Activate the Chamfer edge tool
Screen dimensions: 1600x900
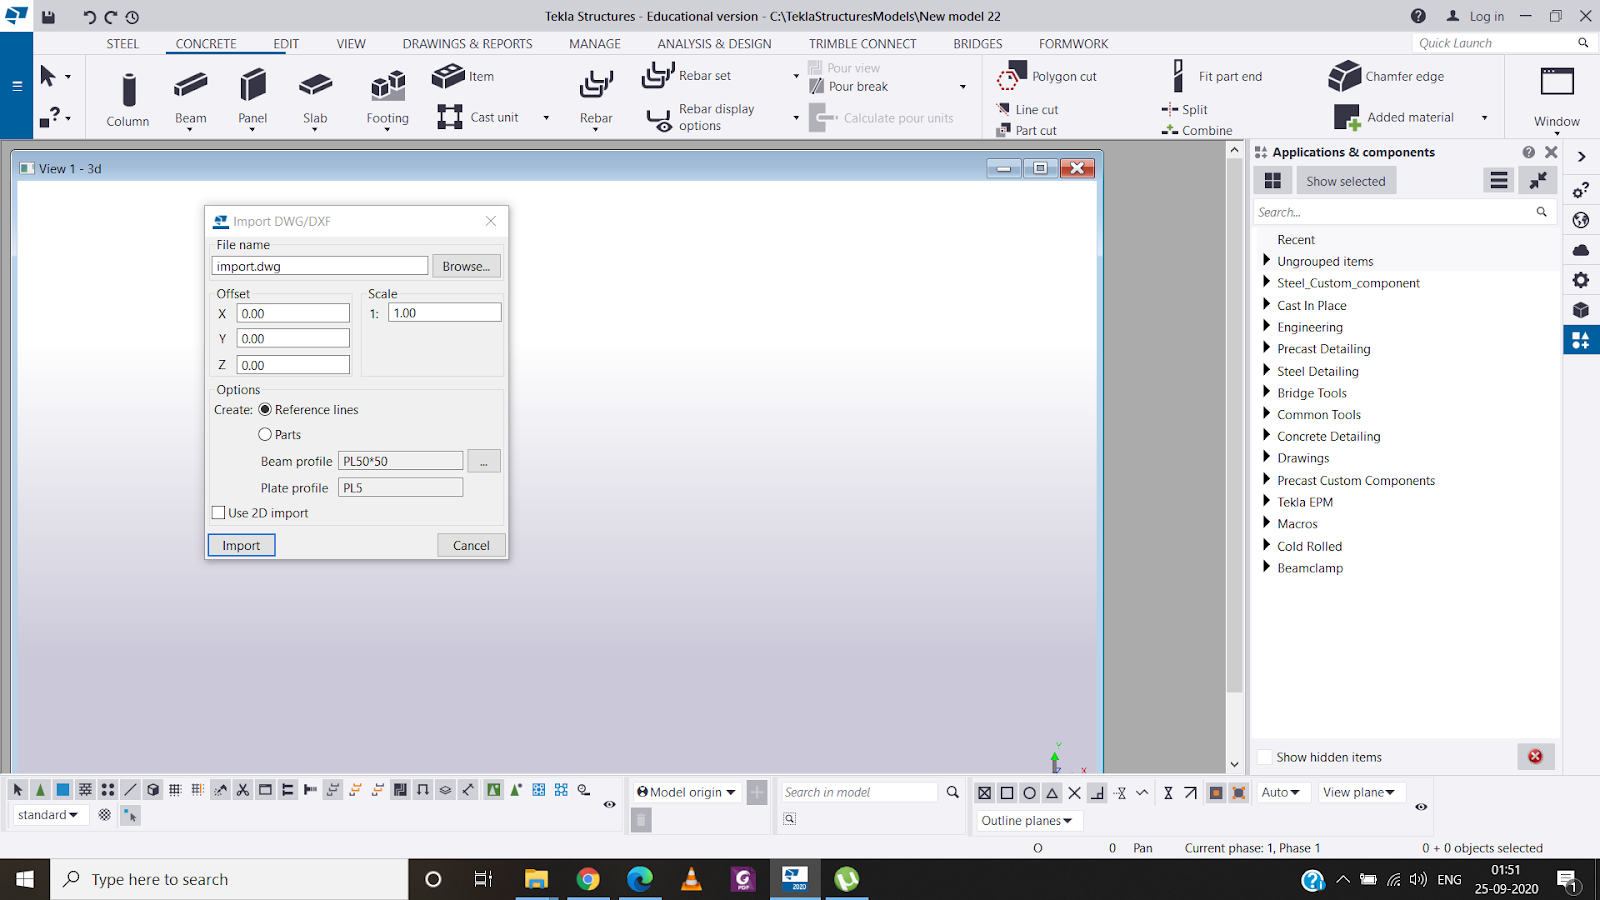(x=1345, y=76)
